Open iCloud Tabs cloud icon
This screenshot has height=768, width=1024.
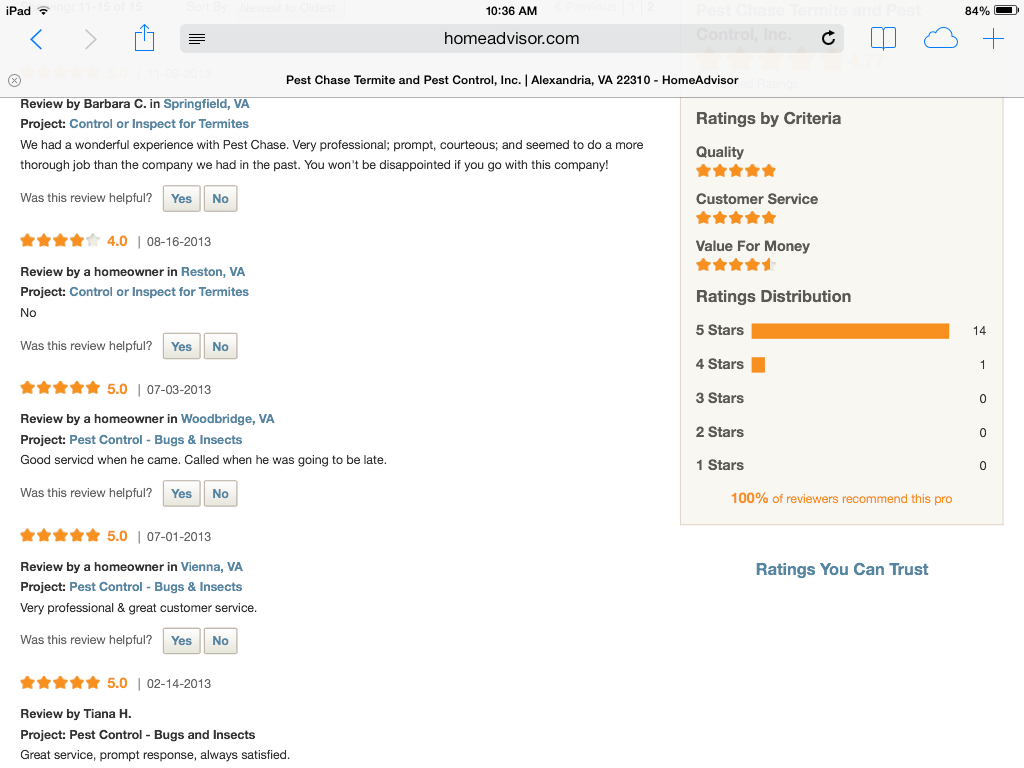coord(940,39)
